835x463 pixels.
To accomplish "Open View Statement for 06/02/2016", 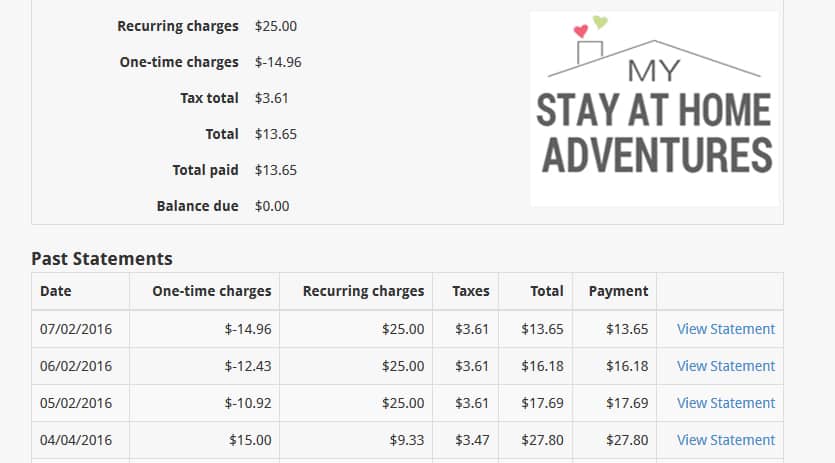I will tap(726, 366).
